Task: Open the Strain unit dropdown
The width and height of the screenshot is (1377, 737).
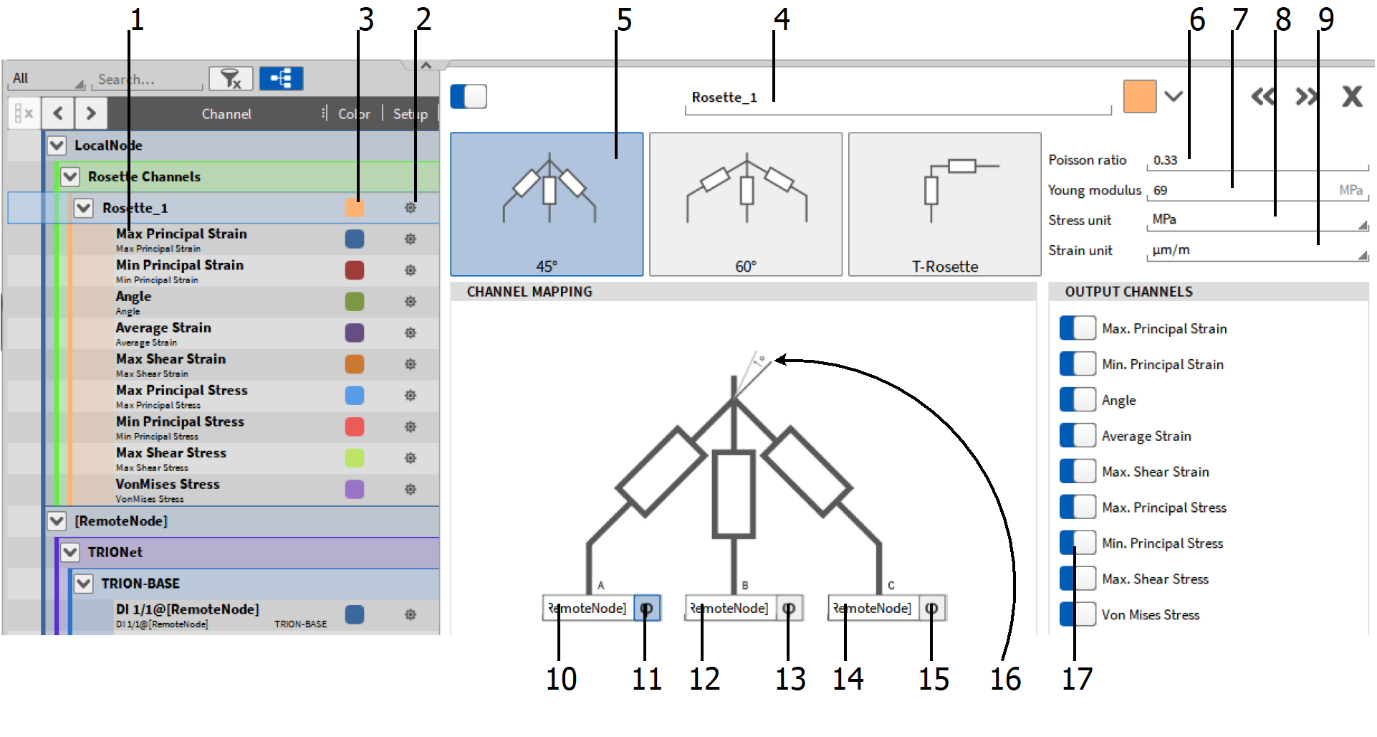Action: (1257, 250)
